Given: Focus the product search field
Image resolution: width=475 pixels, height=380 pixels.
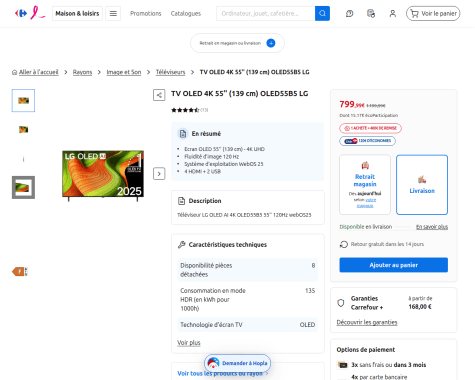Looking at the screenshot, I should pos(265,13).
